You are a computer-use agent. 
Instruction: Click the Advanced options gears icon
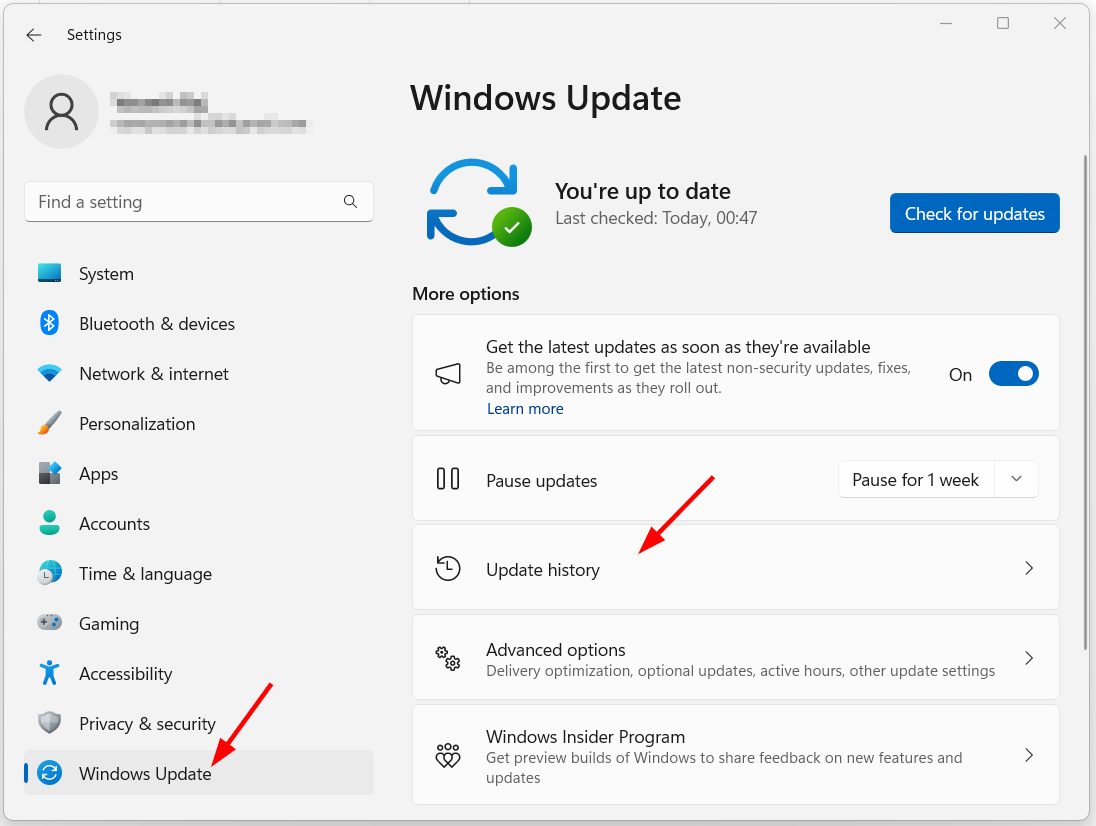click(x=448, y=658)
